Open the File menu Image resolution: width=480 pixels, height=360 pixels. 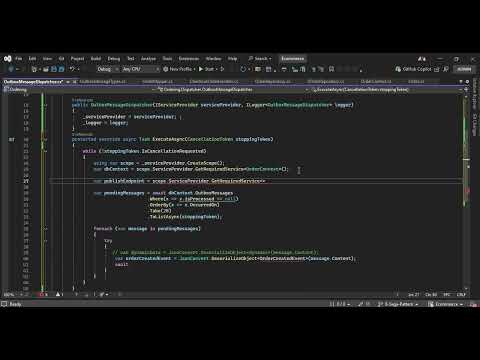19,59
